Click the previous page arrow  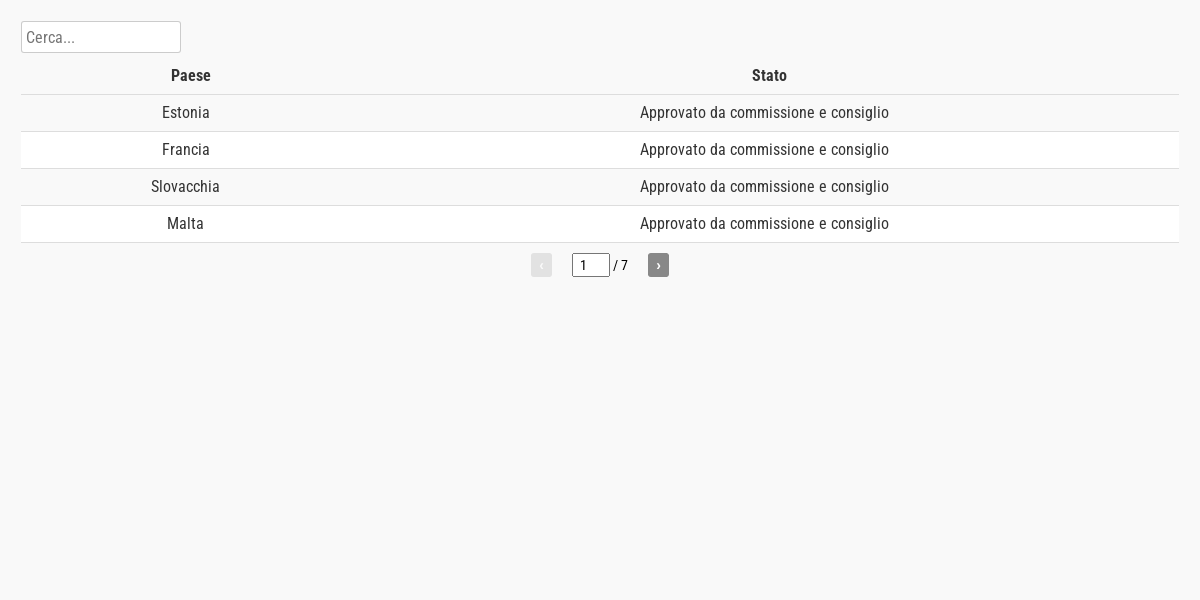(541, 265)
